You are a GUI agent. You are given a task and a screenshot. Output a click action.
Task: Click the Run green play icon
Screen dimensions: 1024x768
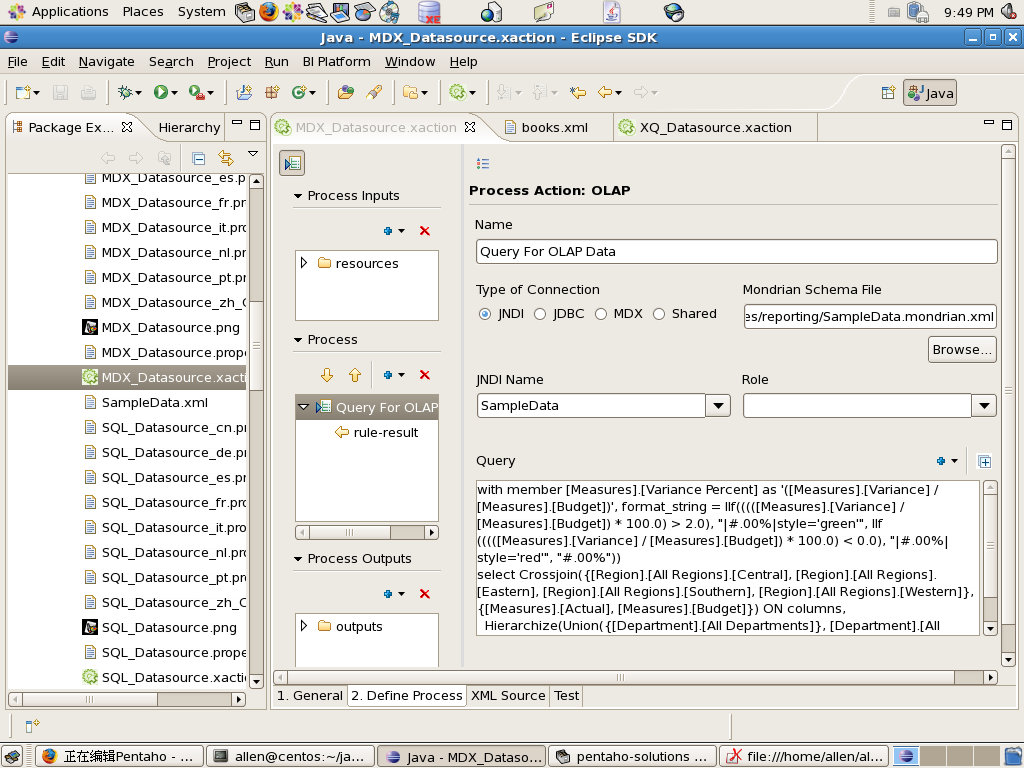[x=160, y=93]
